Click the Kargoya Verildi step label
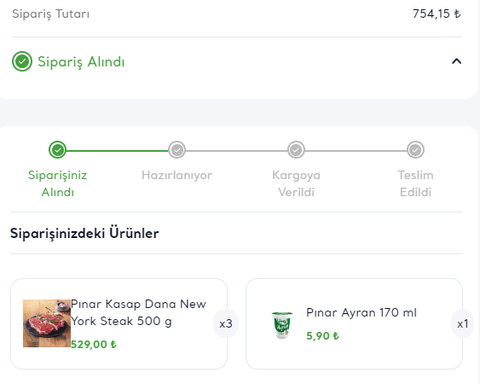480x384 pixels. 296,183
